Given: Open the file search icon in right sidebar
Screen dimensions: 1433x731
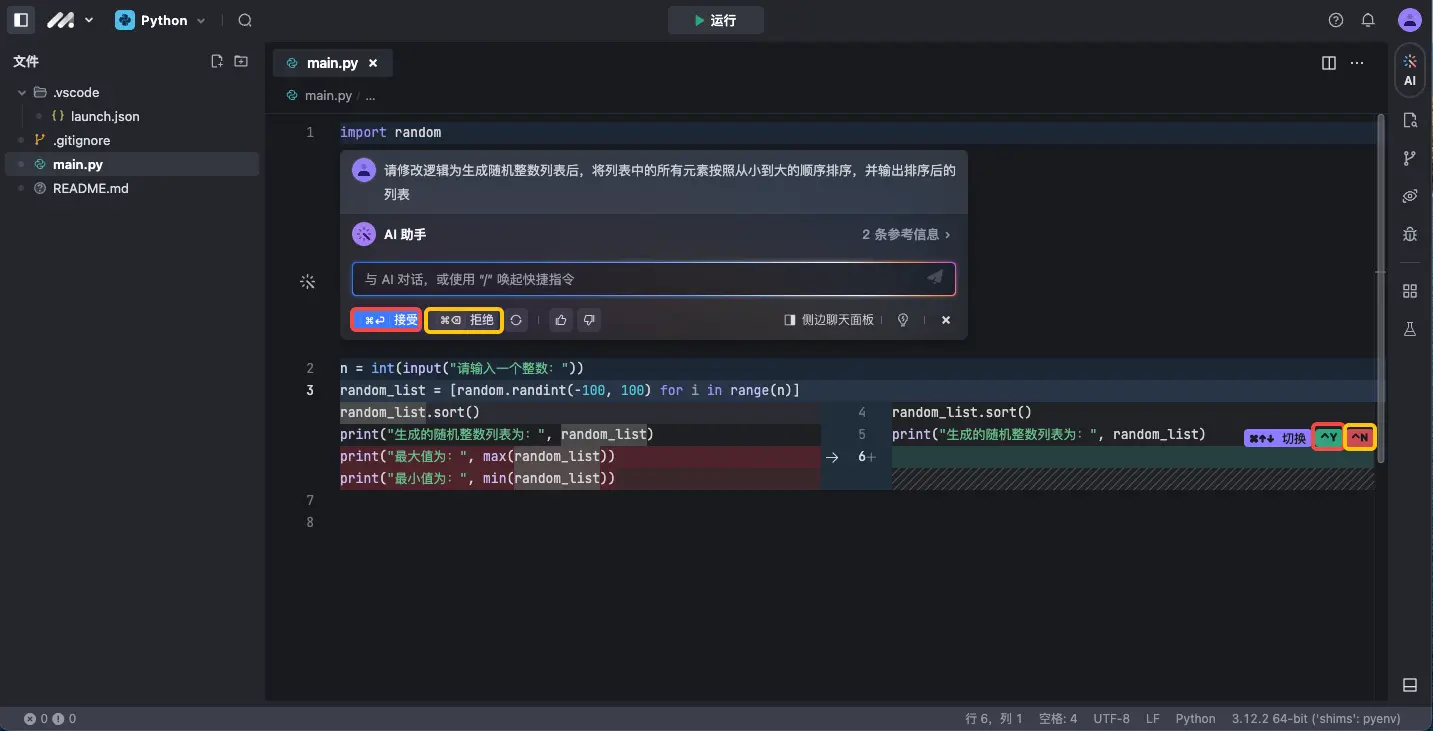Looking at the screenshot, I should coord(1410,120).
